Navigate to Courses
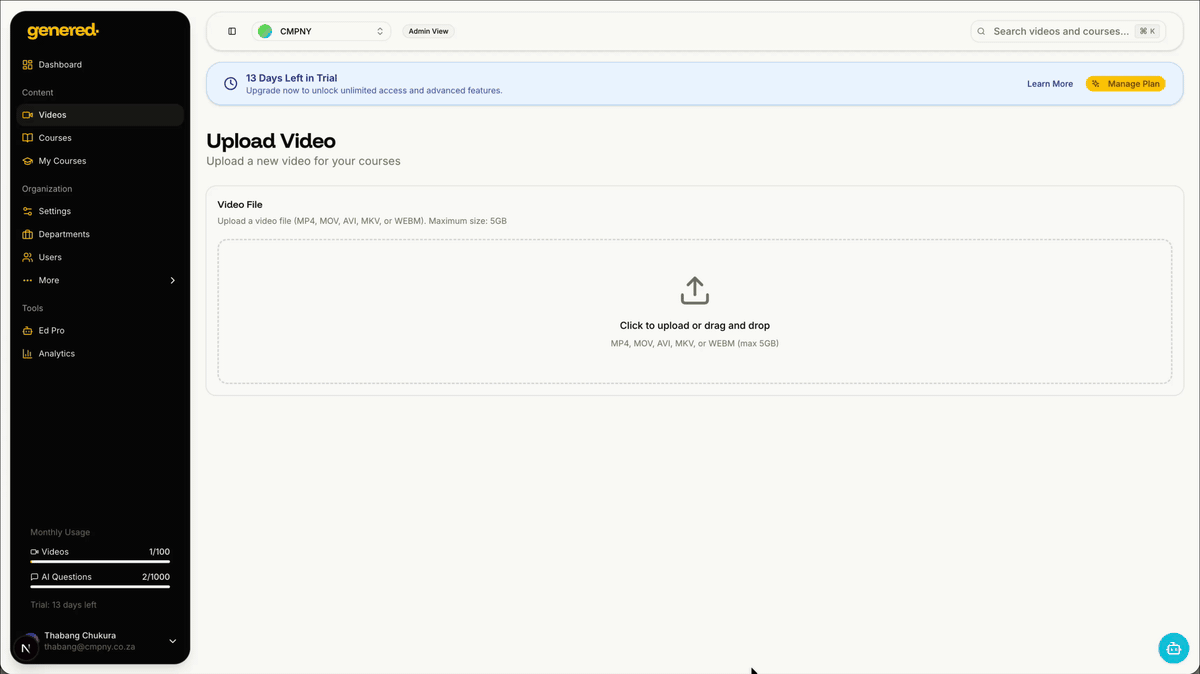This screenshot has height=674, width=1200. pos(100,138)
